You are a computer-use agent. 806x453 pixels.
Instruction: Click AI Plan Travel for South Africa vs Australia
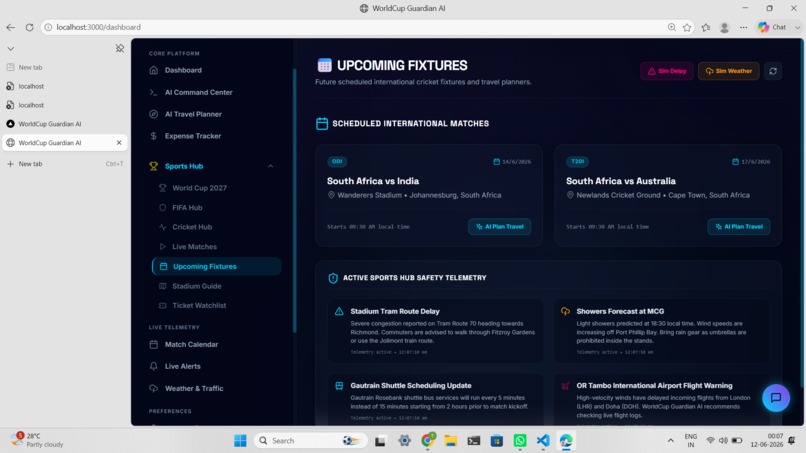(x=739, y=226)
